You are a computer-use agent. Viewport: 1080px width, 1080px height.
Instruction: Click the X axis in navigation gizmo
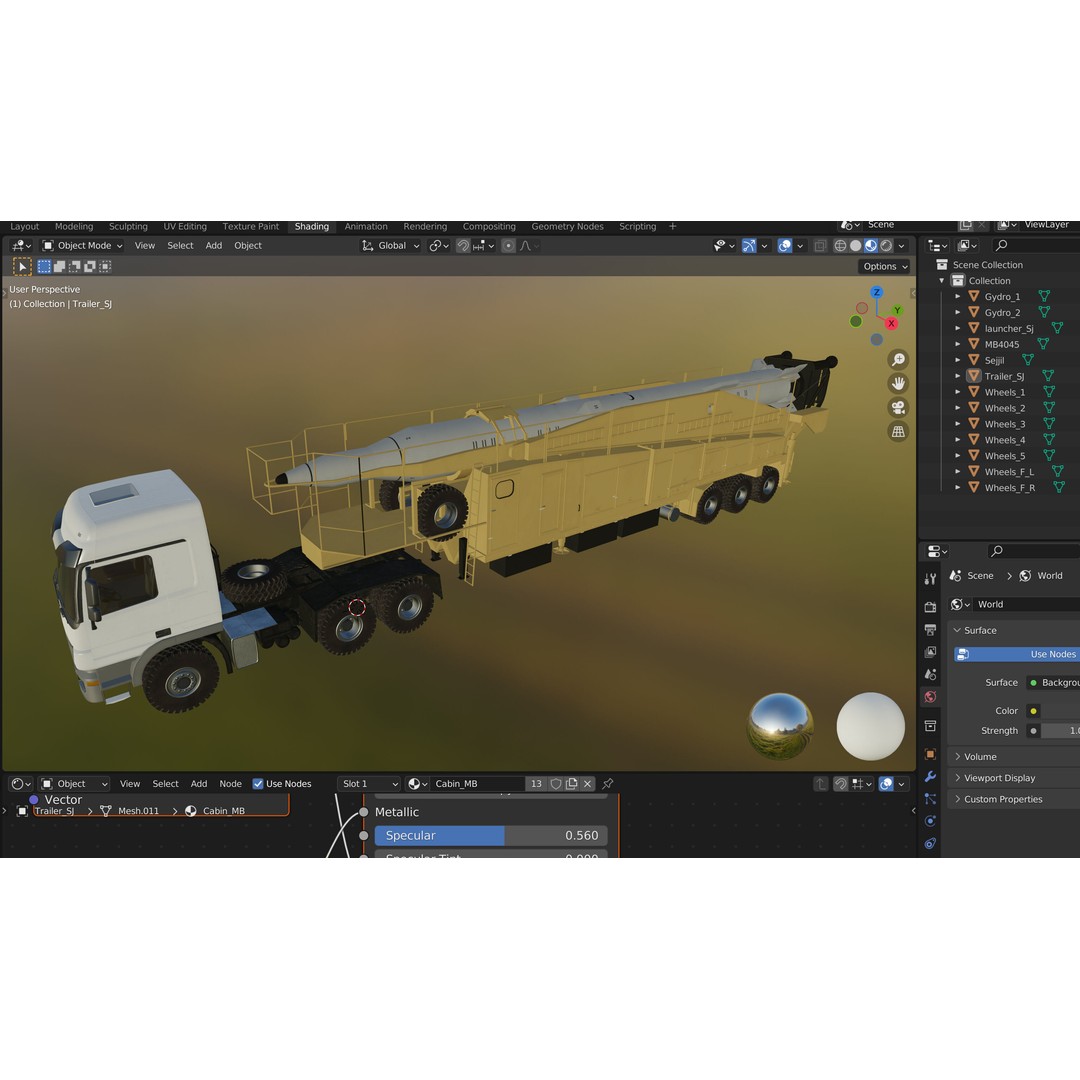coord(891,323)
